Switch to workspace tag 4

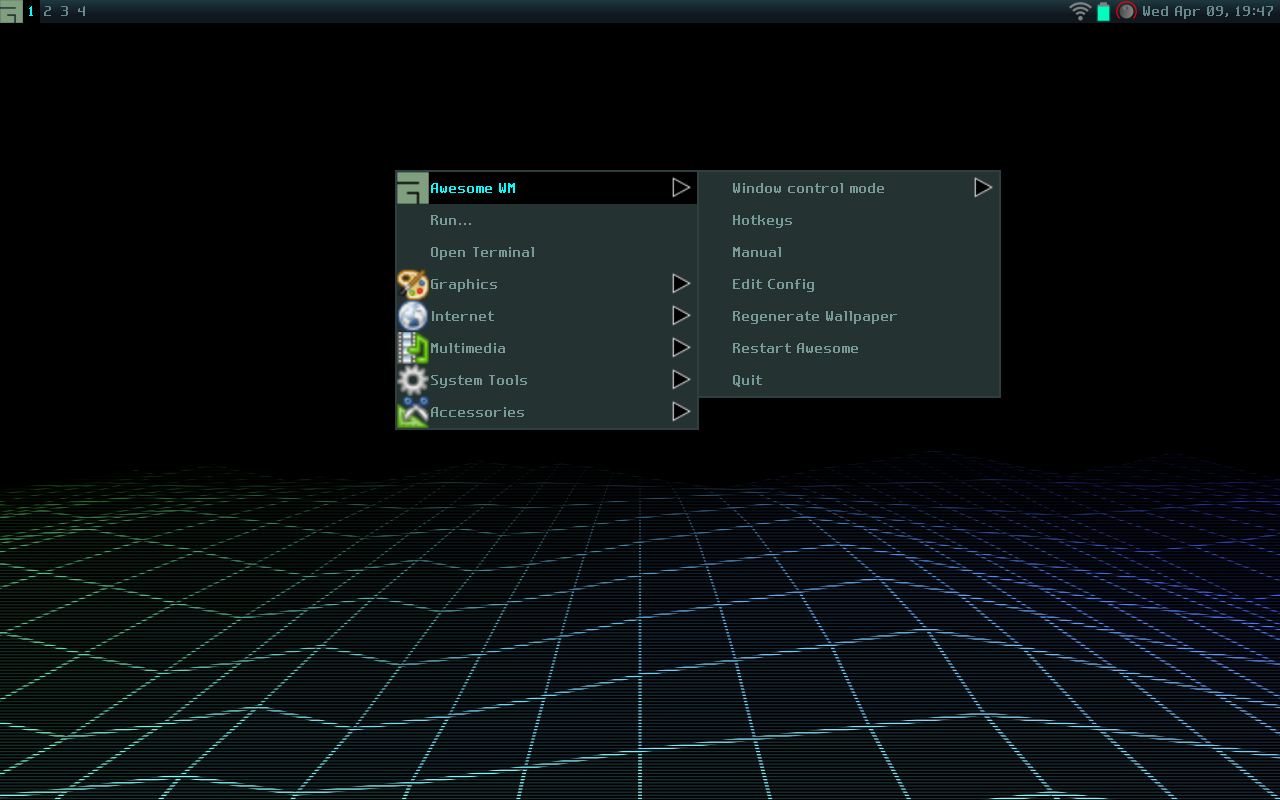81,12
